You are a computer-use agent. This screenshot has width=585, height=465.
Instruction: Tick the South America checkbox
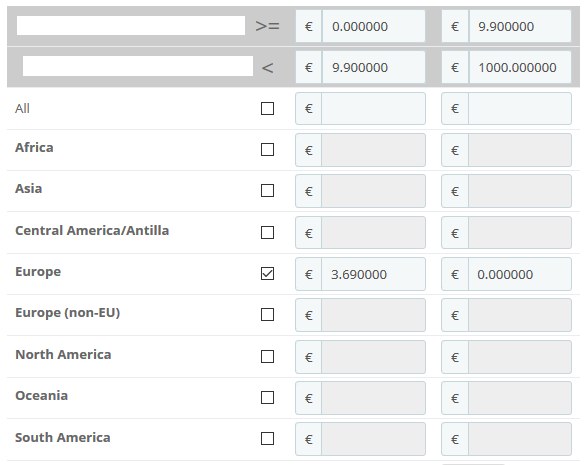[x=267, y=439]
